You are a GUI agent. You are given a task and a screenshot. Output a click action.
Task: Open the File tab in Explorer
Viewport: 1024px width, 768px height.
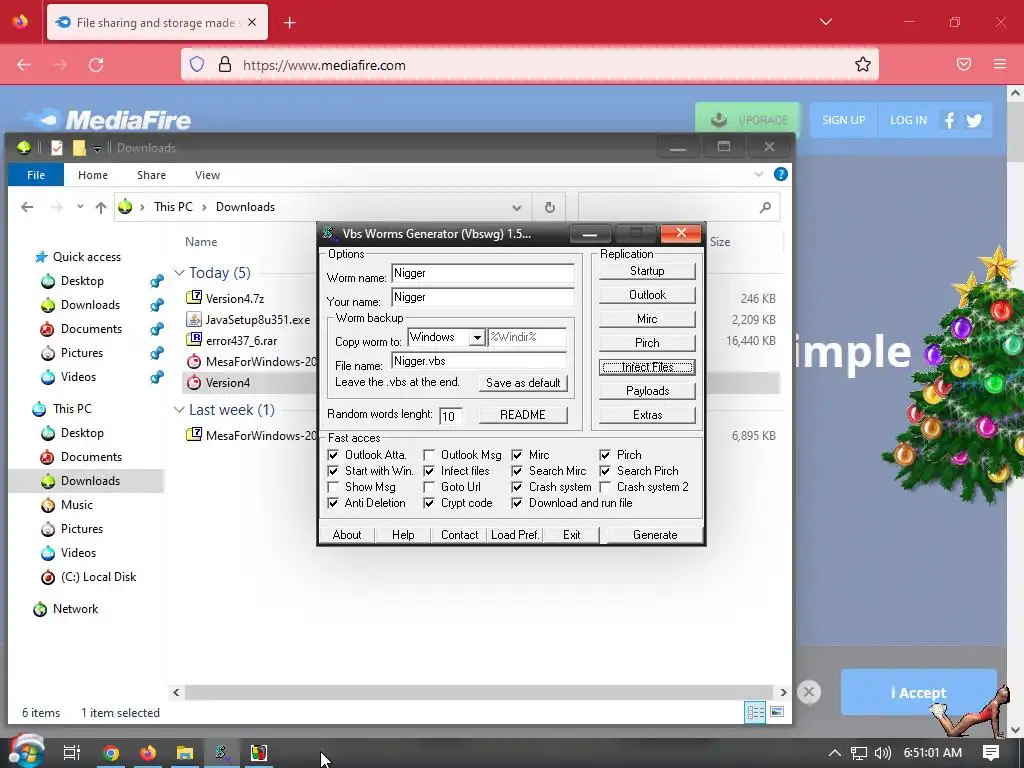[36, 175]
